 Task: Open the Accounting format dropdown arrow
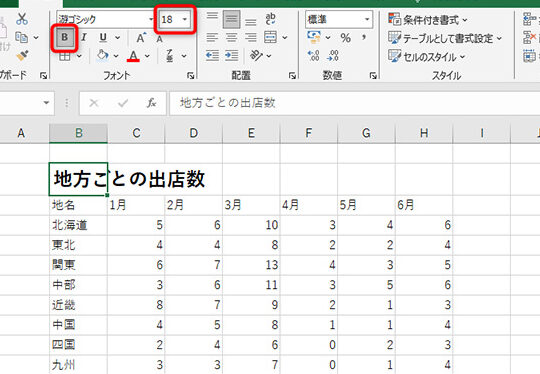tap(328, 38)
